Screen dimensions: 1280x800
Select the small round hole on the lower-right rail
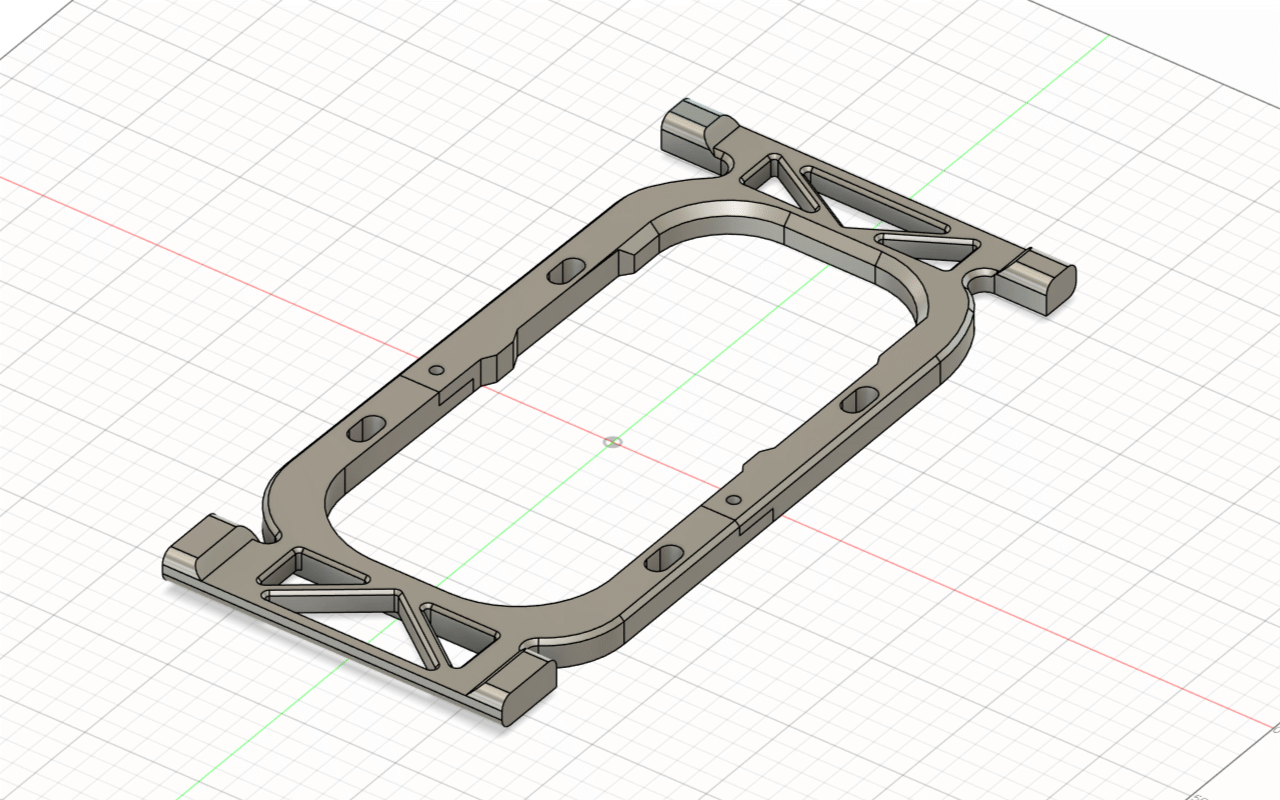point(733,498)
